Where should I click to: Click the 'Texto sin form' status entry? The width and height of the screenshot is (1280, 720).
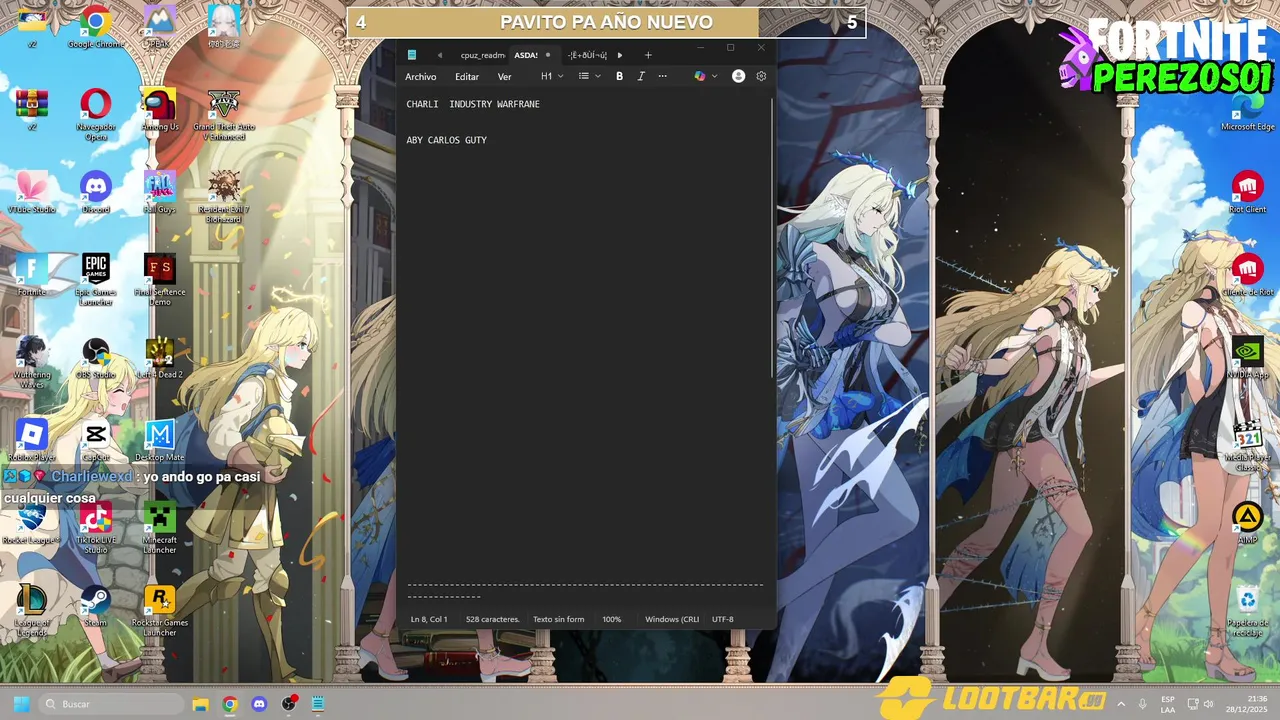558,619
